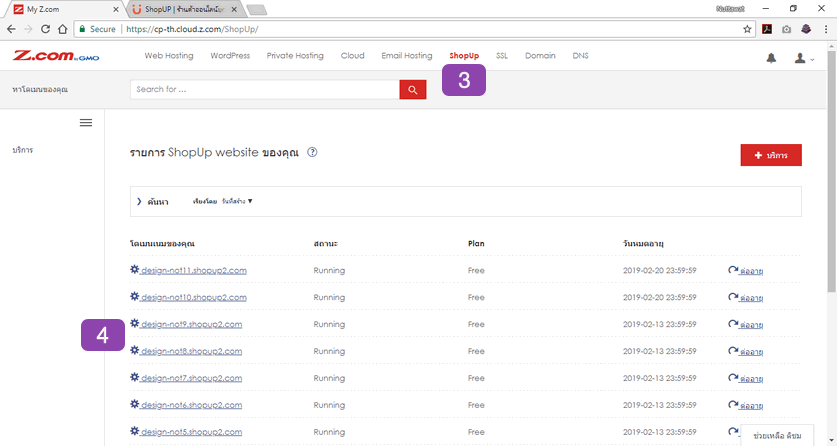Viewport: 837px width, 446px height.
Task: Open the notifications bell
Action: click(771, 58)
